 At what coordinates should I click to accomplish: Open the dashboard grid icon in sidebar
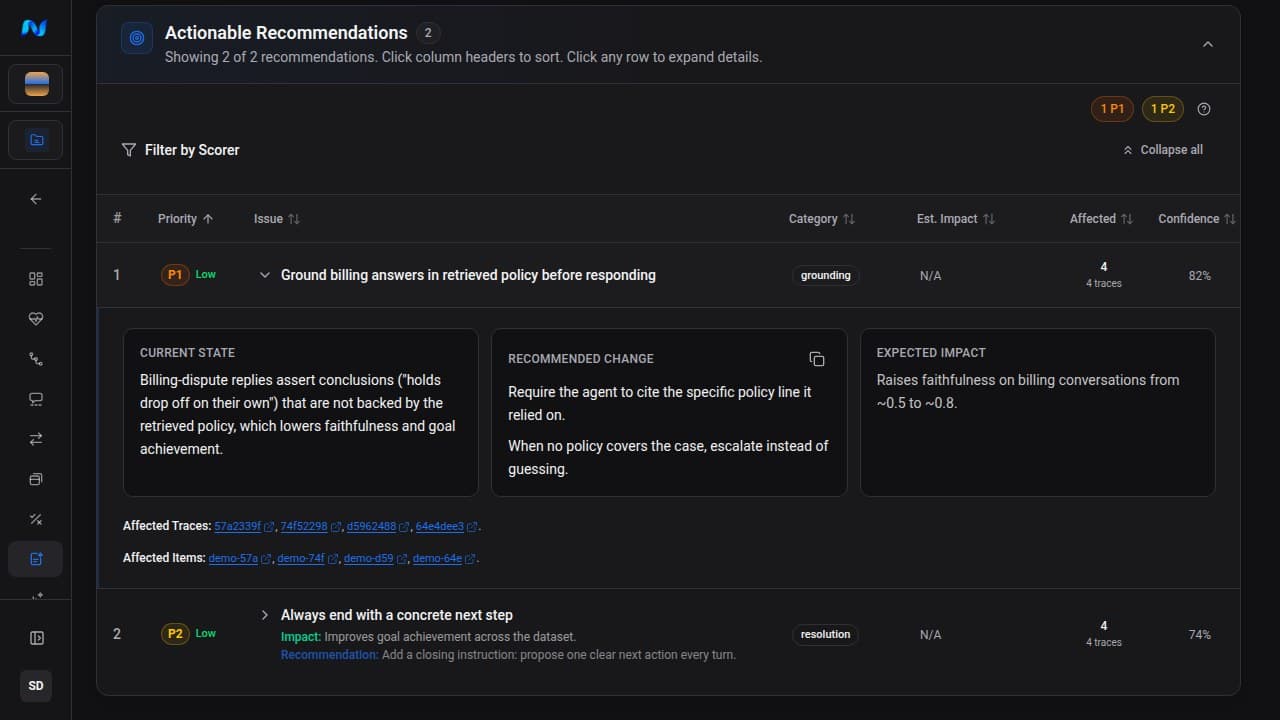click(x=36, y=279)
